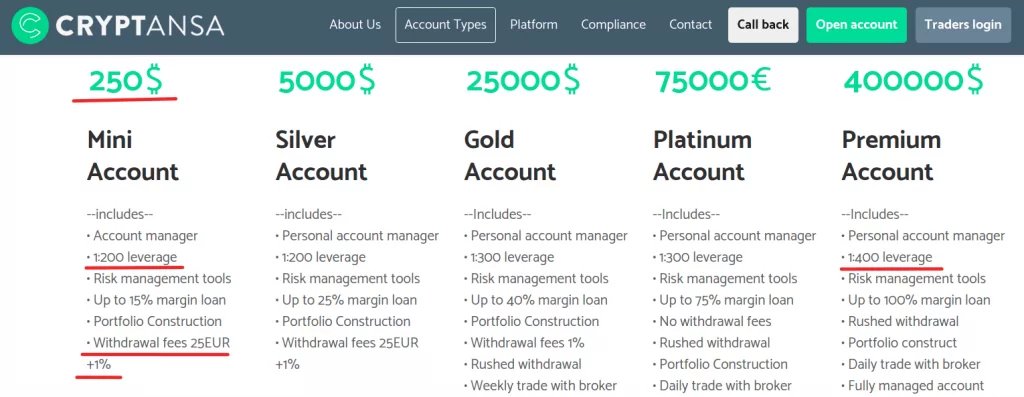Screen dimensions: 1024x397
Task: Select the 250$ Mini Account price
Action: (x=126, y=82)
